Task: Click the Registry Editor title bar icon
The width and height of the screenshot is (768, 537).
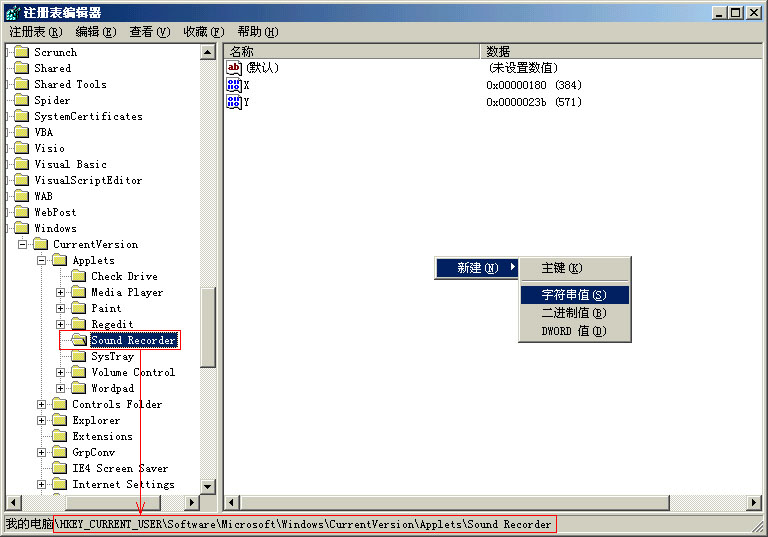Action: coord(12,12)
